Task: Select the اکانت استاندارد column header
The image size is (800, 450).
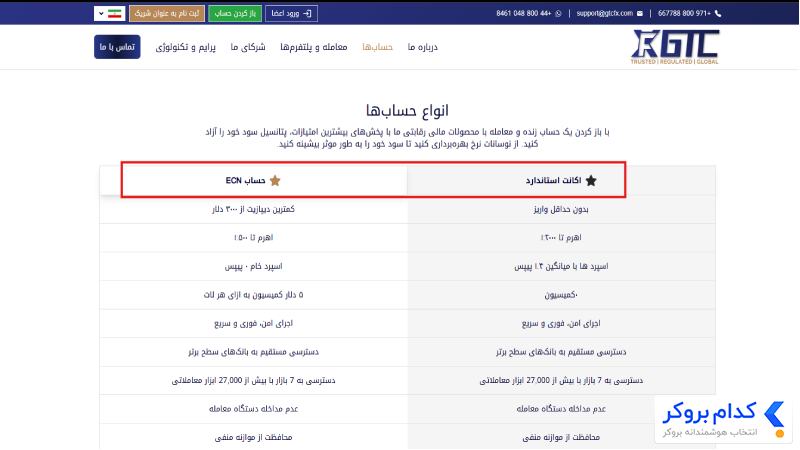Action: coord(561,181)
